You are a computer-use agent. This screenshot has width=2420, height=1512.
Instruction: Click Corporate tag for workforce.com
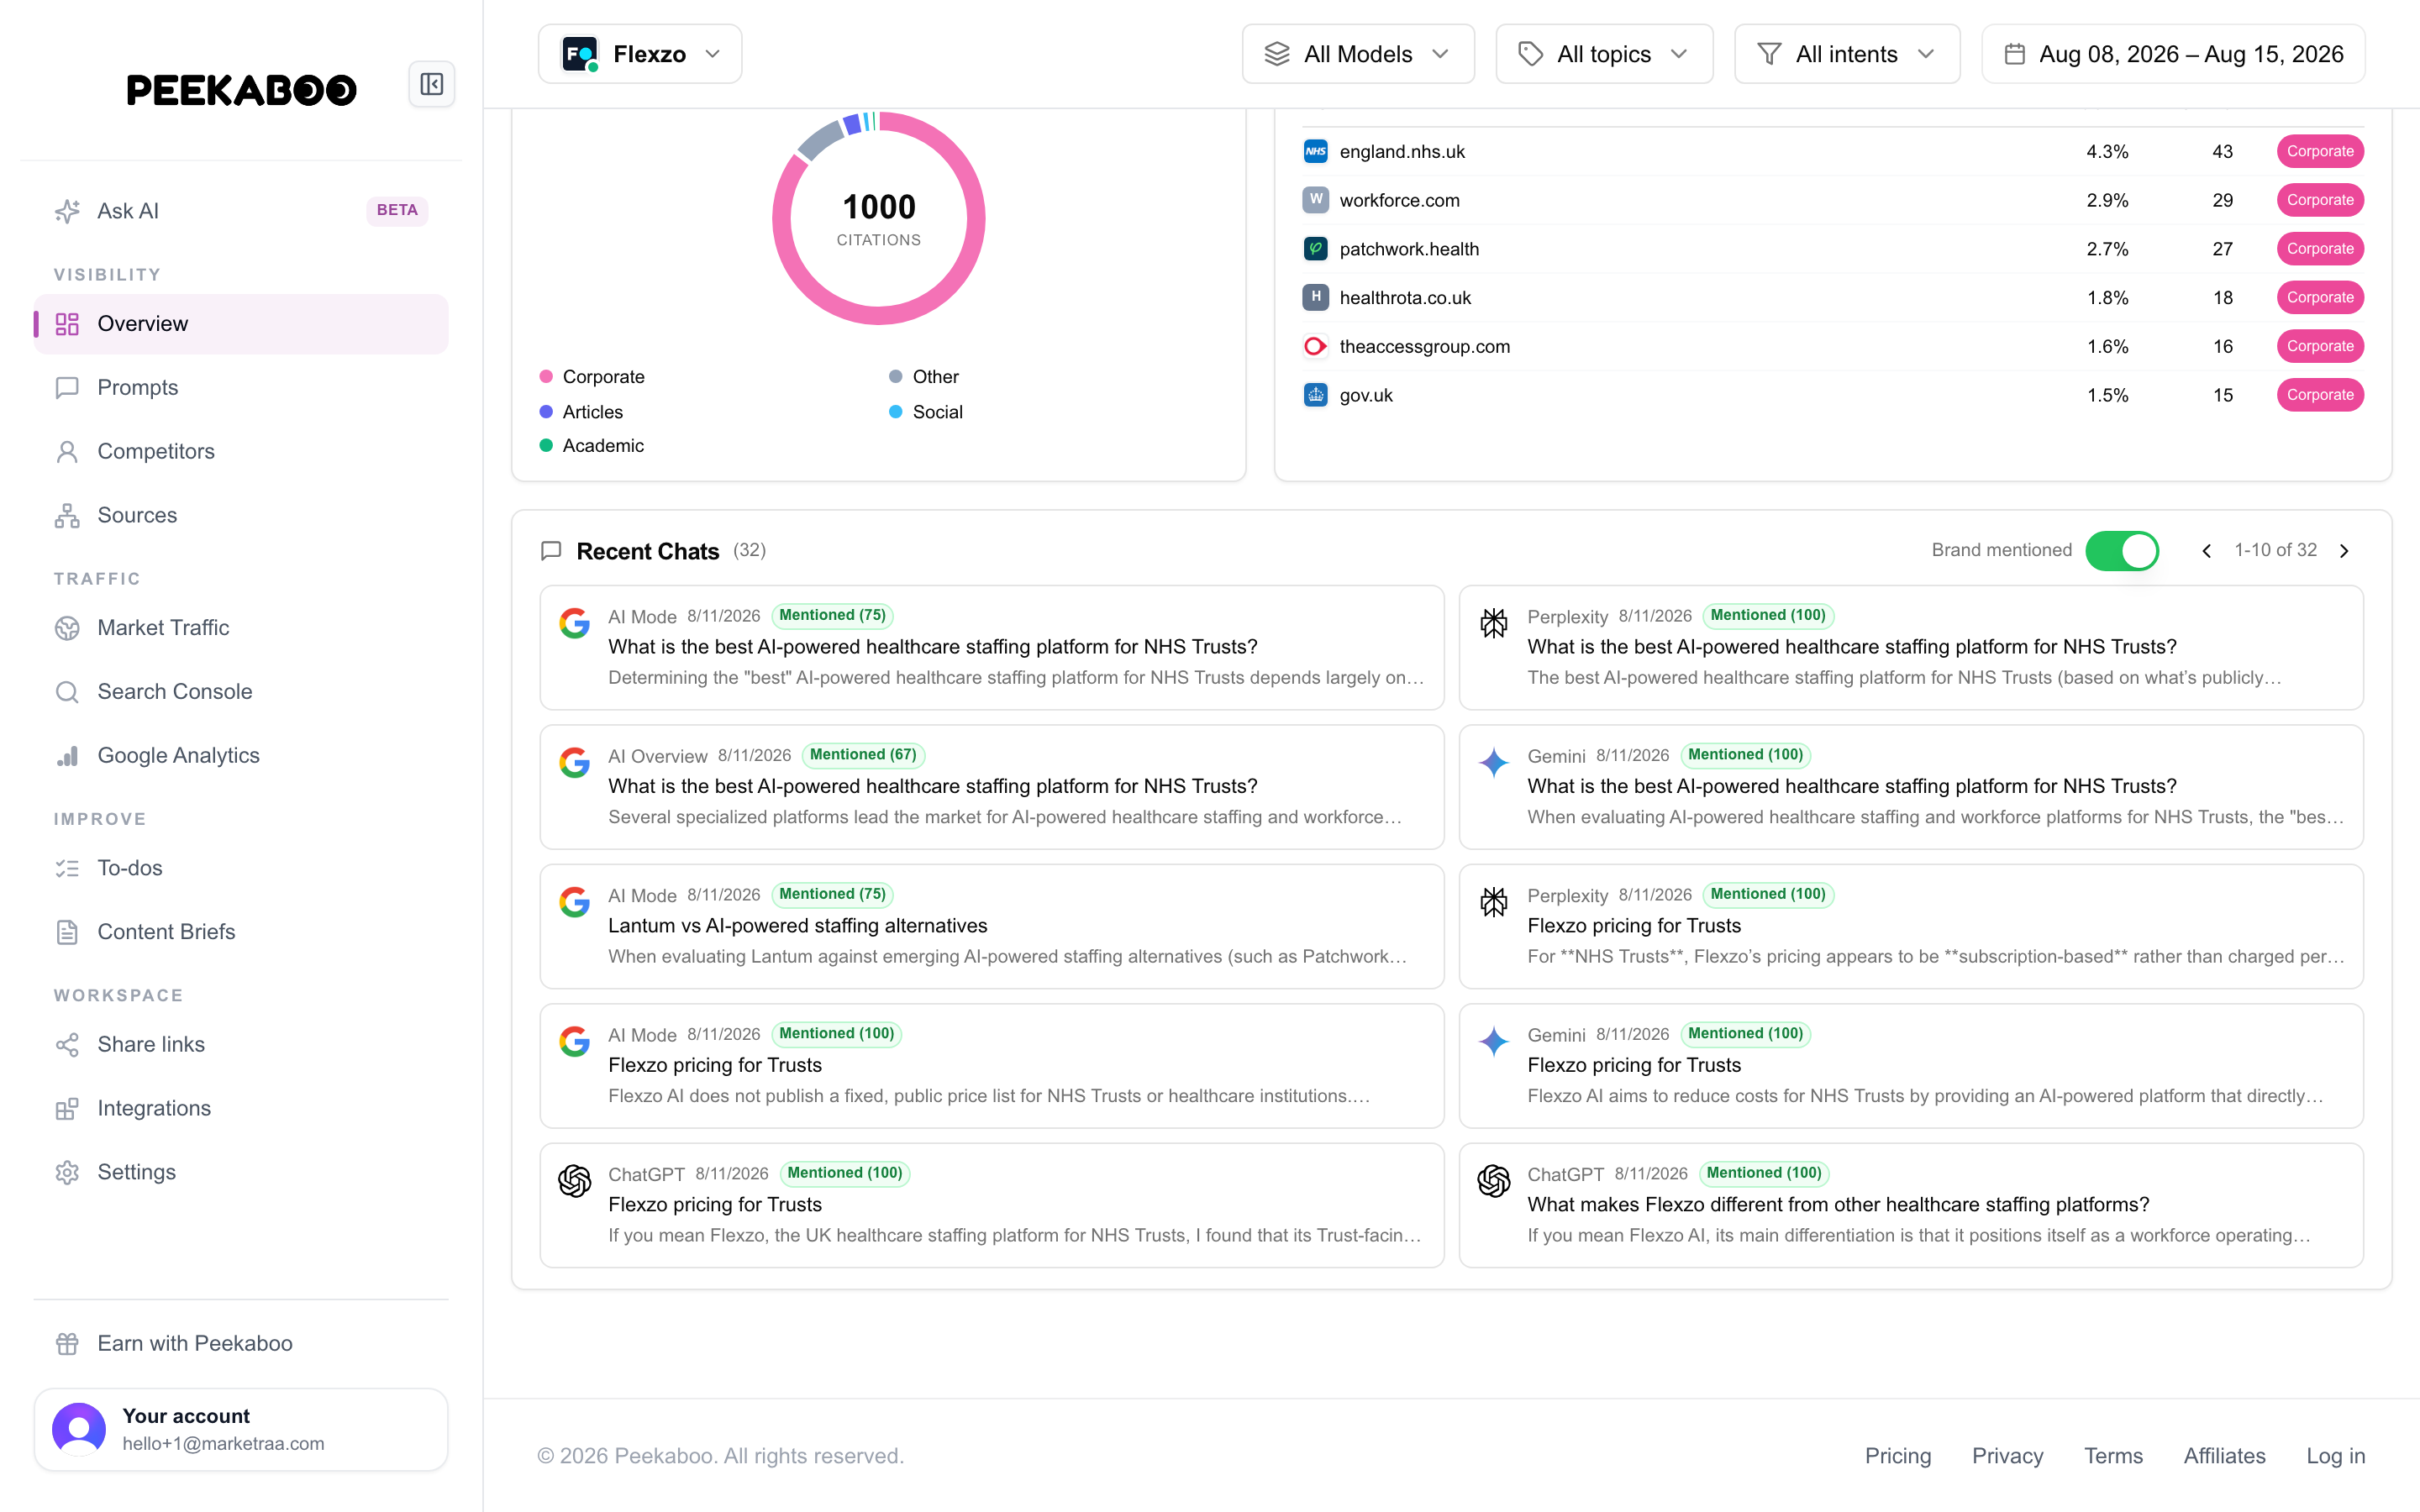click(x=2320, y=200)
